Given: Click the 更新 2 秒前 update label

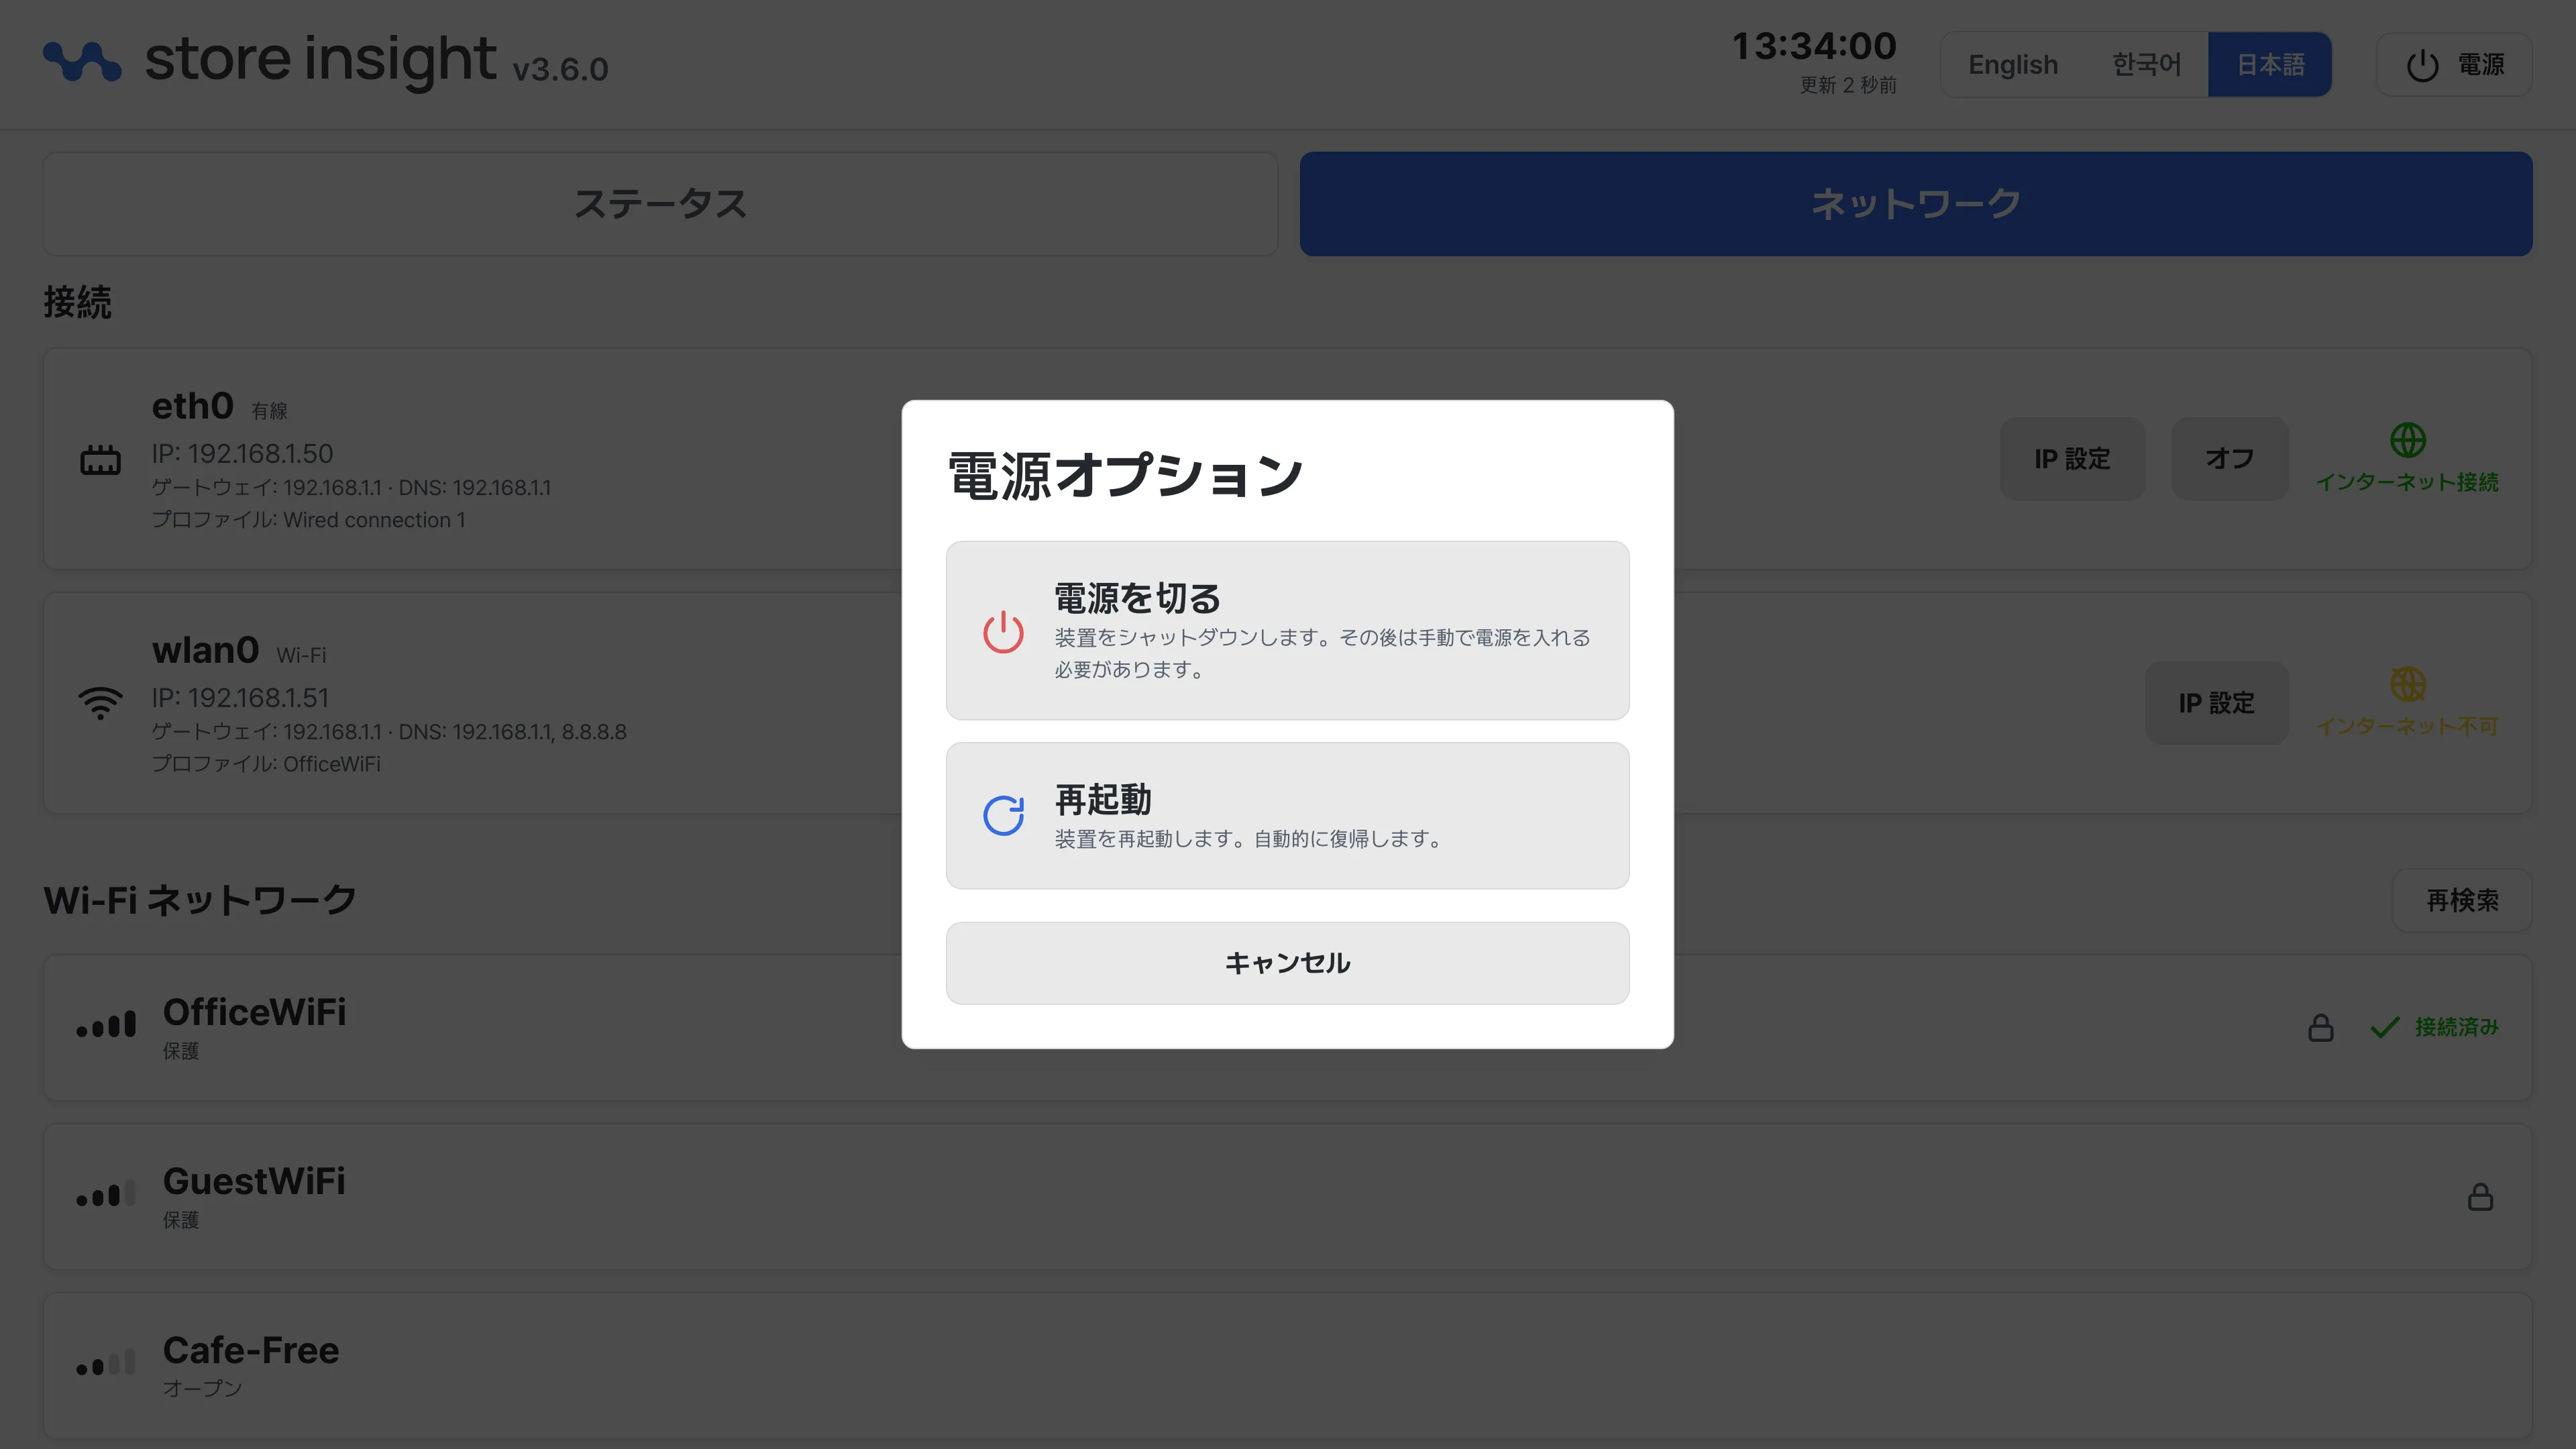Looking at the screenshot, I should [x=1848, y=85].
